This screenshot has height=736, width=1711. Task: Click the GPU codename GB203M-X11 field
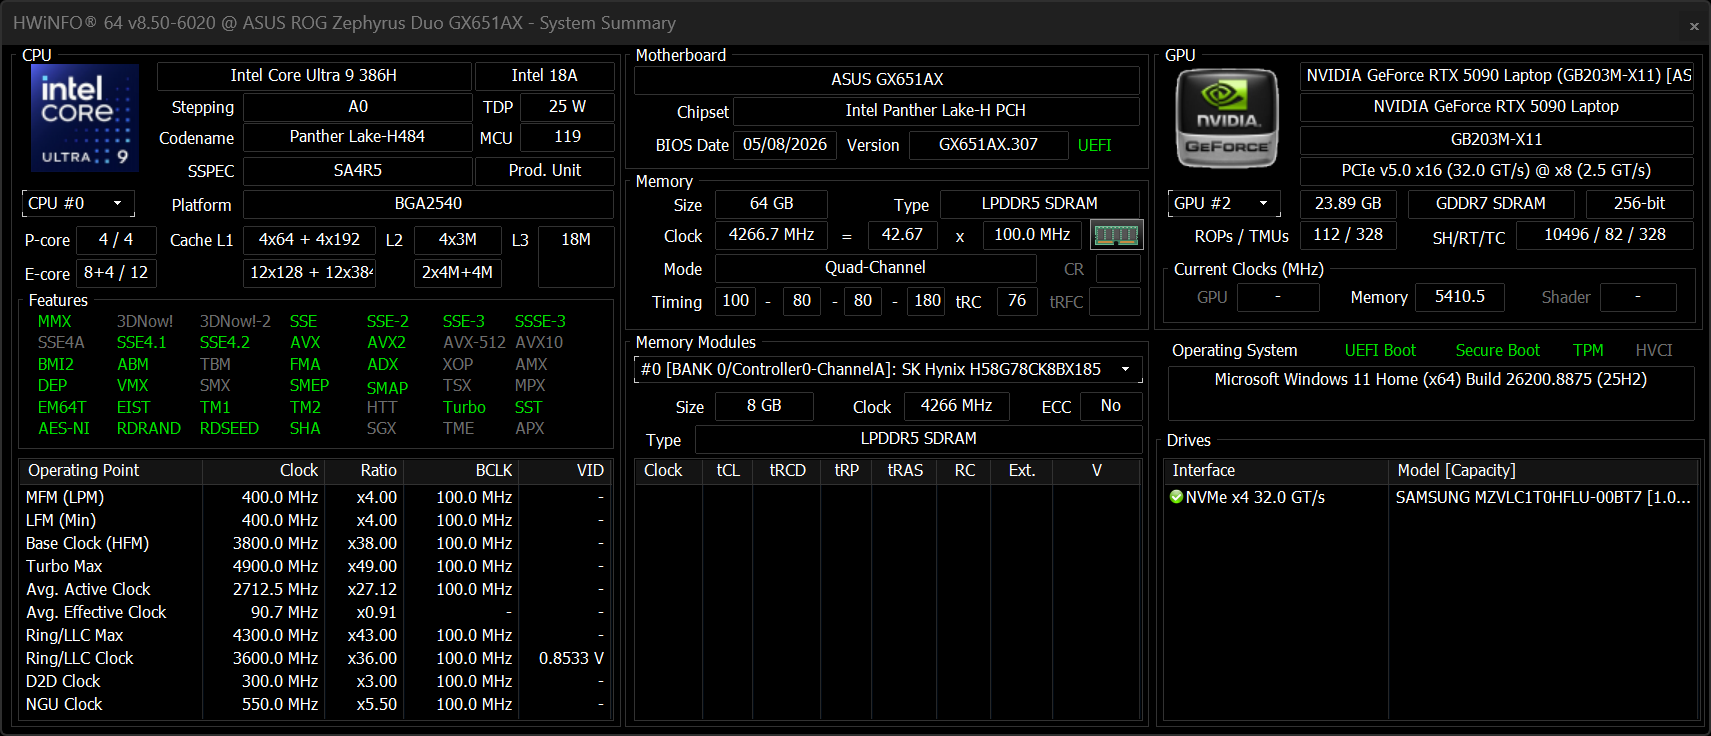point(1497,140)
